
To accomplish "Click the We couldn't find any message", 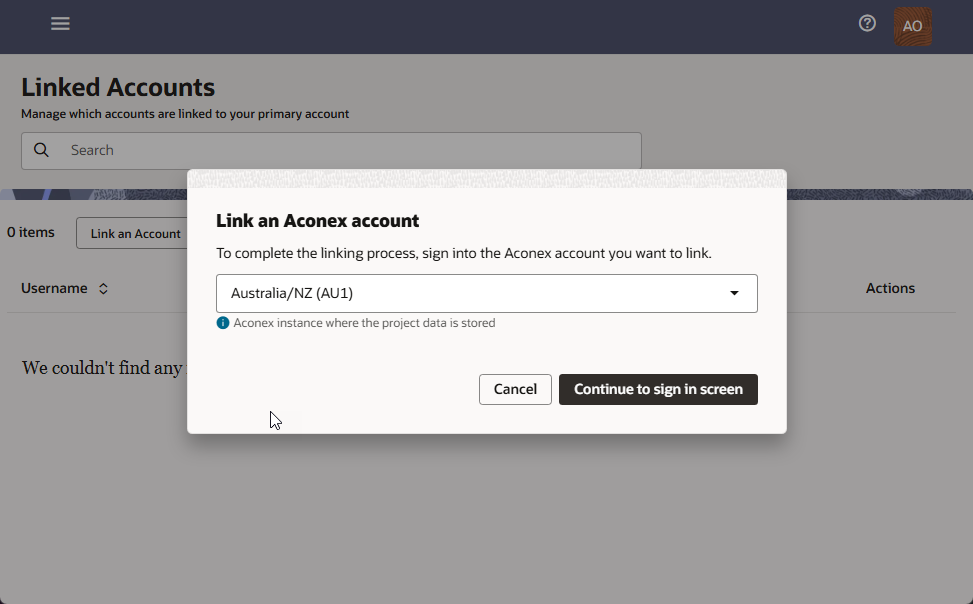I will click(102, 368).
